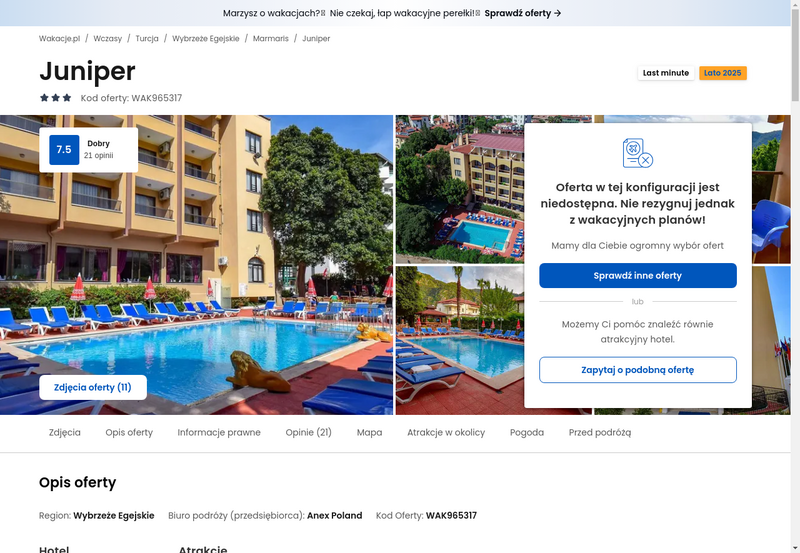Click the 7.5 rating score badge
800x553 pixels.
64,149
